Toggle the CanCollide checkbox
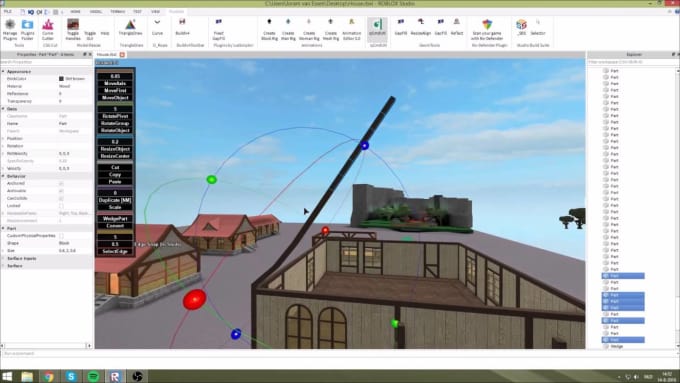The width and height of the screenshot is (680, 383). 61,198
